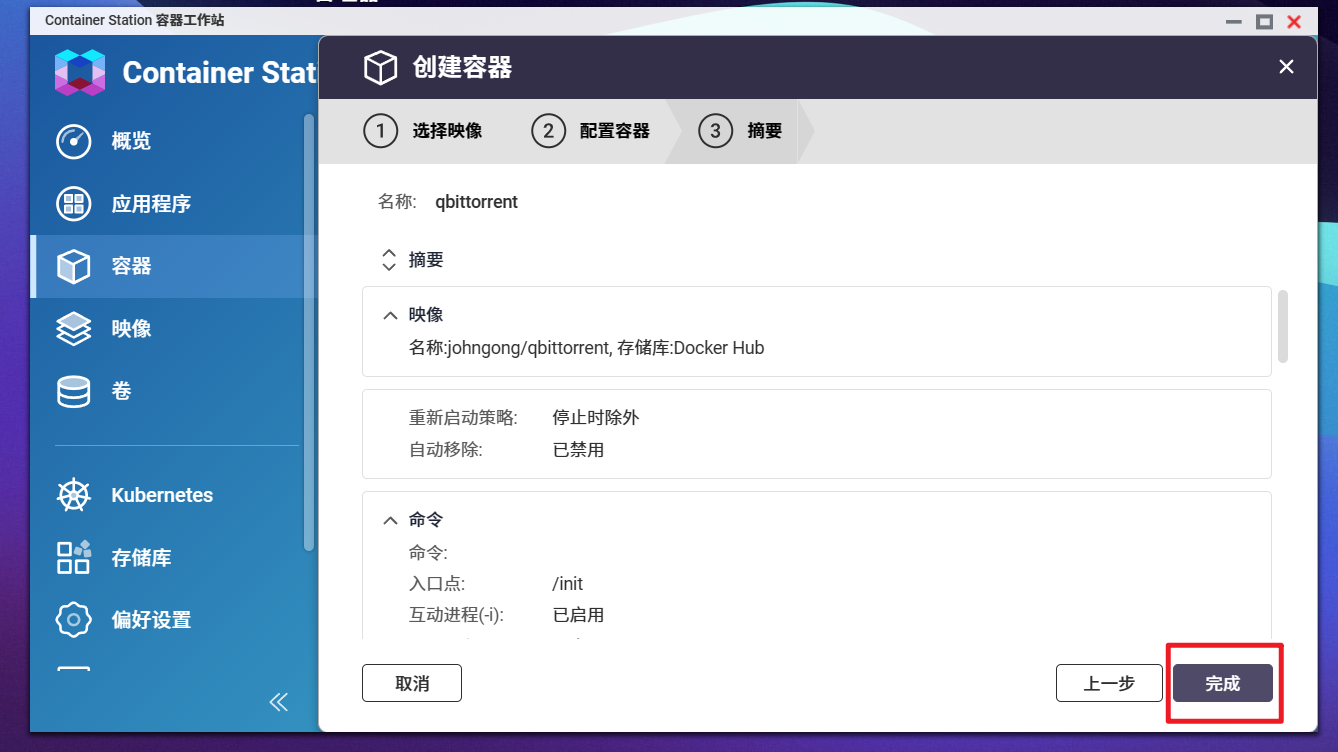Open the Kubernetes wheel icon

point(74,495)
